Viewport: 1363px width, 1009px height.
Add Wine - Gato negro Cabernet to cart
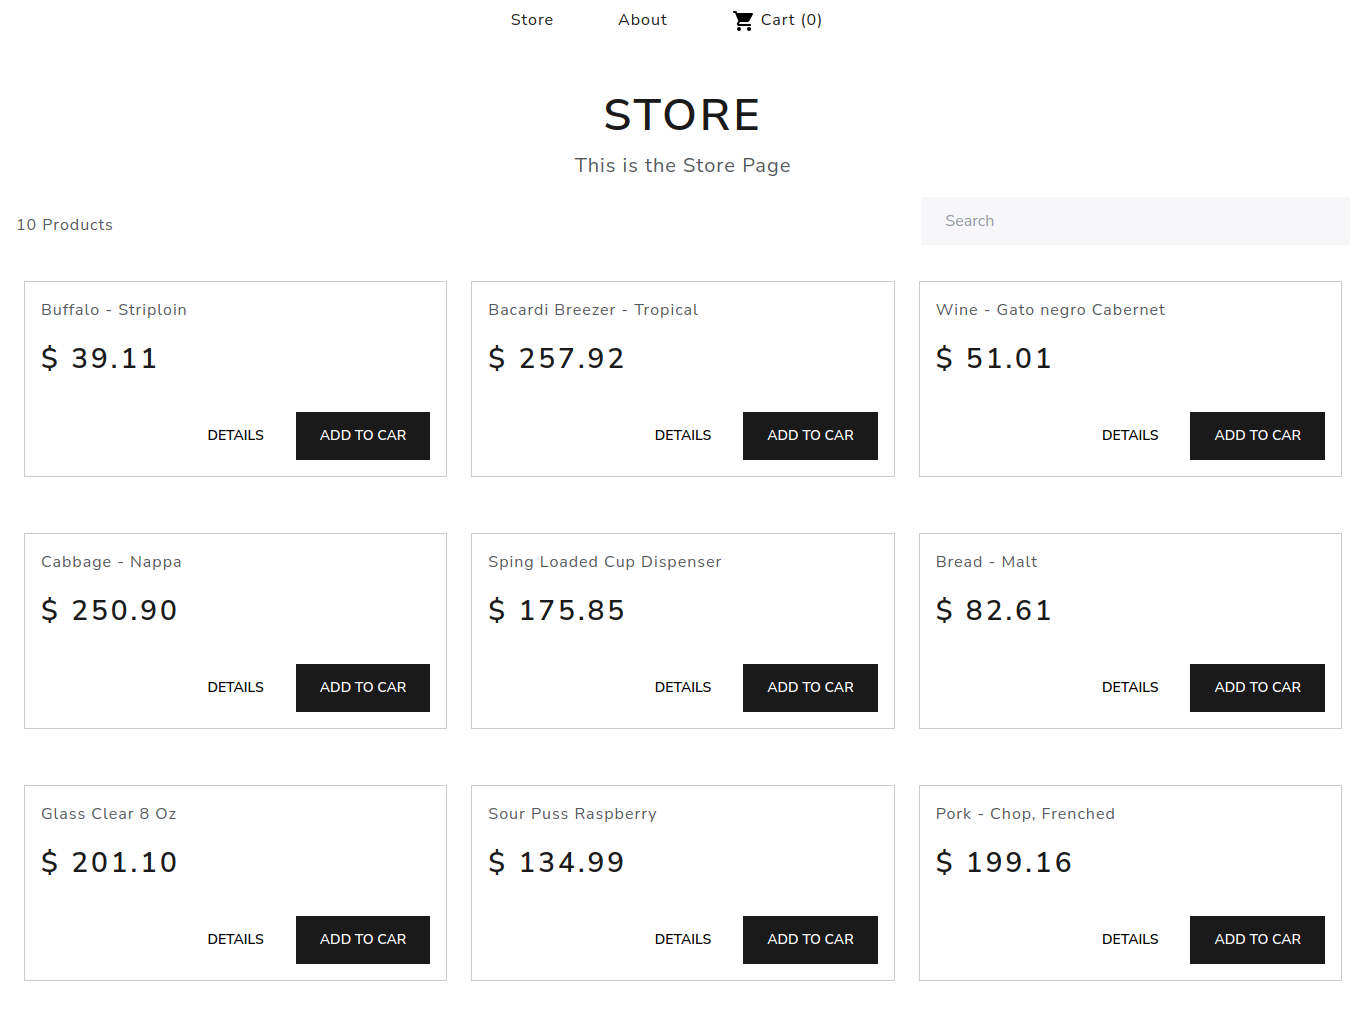click(x=1257, y=436)
